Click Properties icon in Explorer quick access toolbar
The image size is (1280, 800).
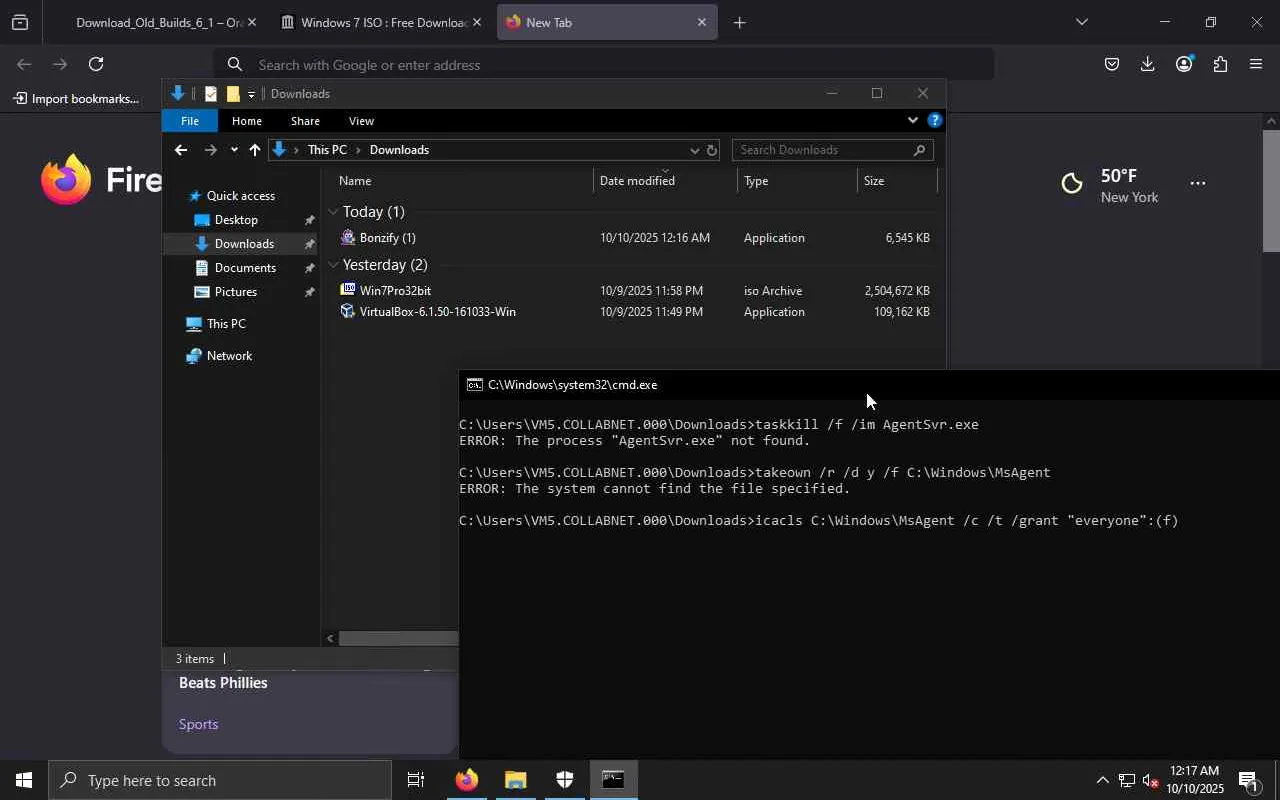211,94
